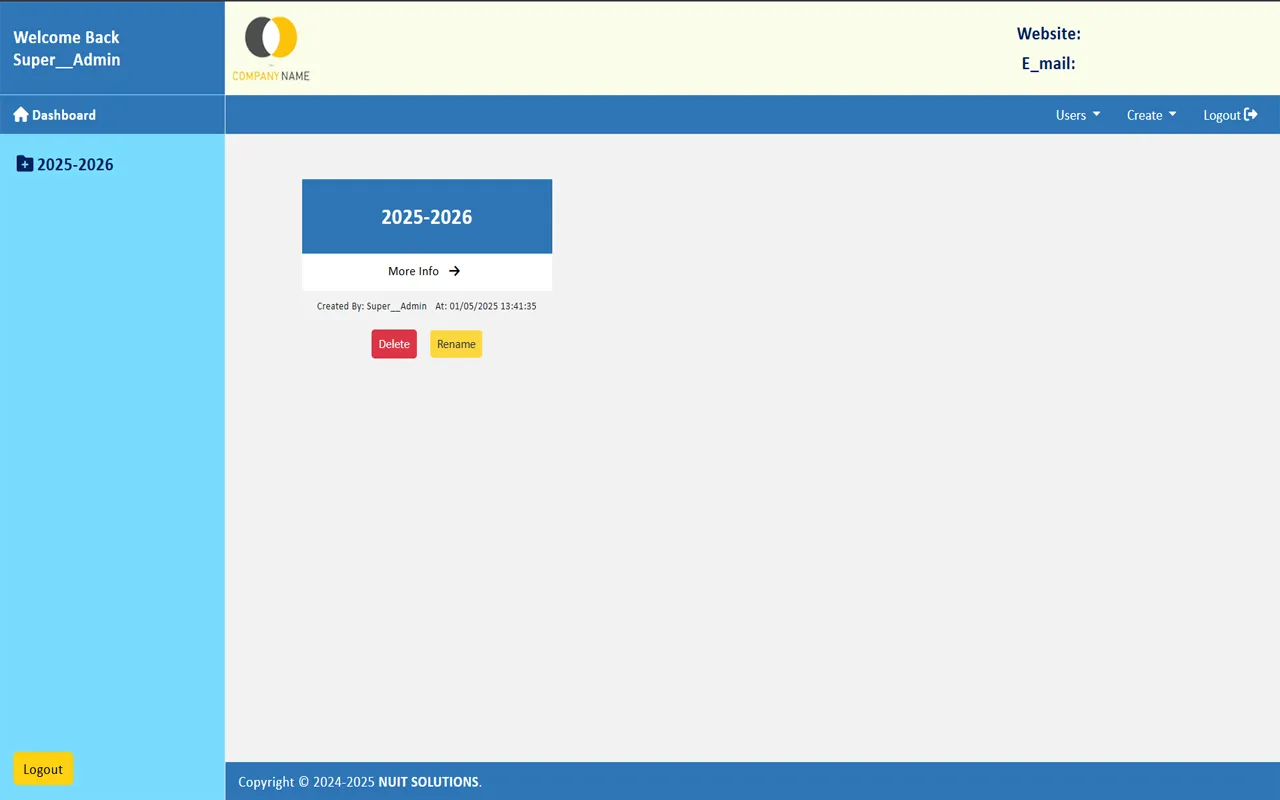The height and width of the screenshot is (800, 1280).
Task: Open More Info for the 2025-2026 card
Action: coord(414,271)
